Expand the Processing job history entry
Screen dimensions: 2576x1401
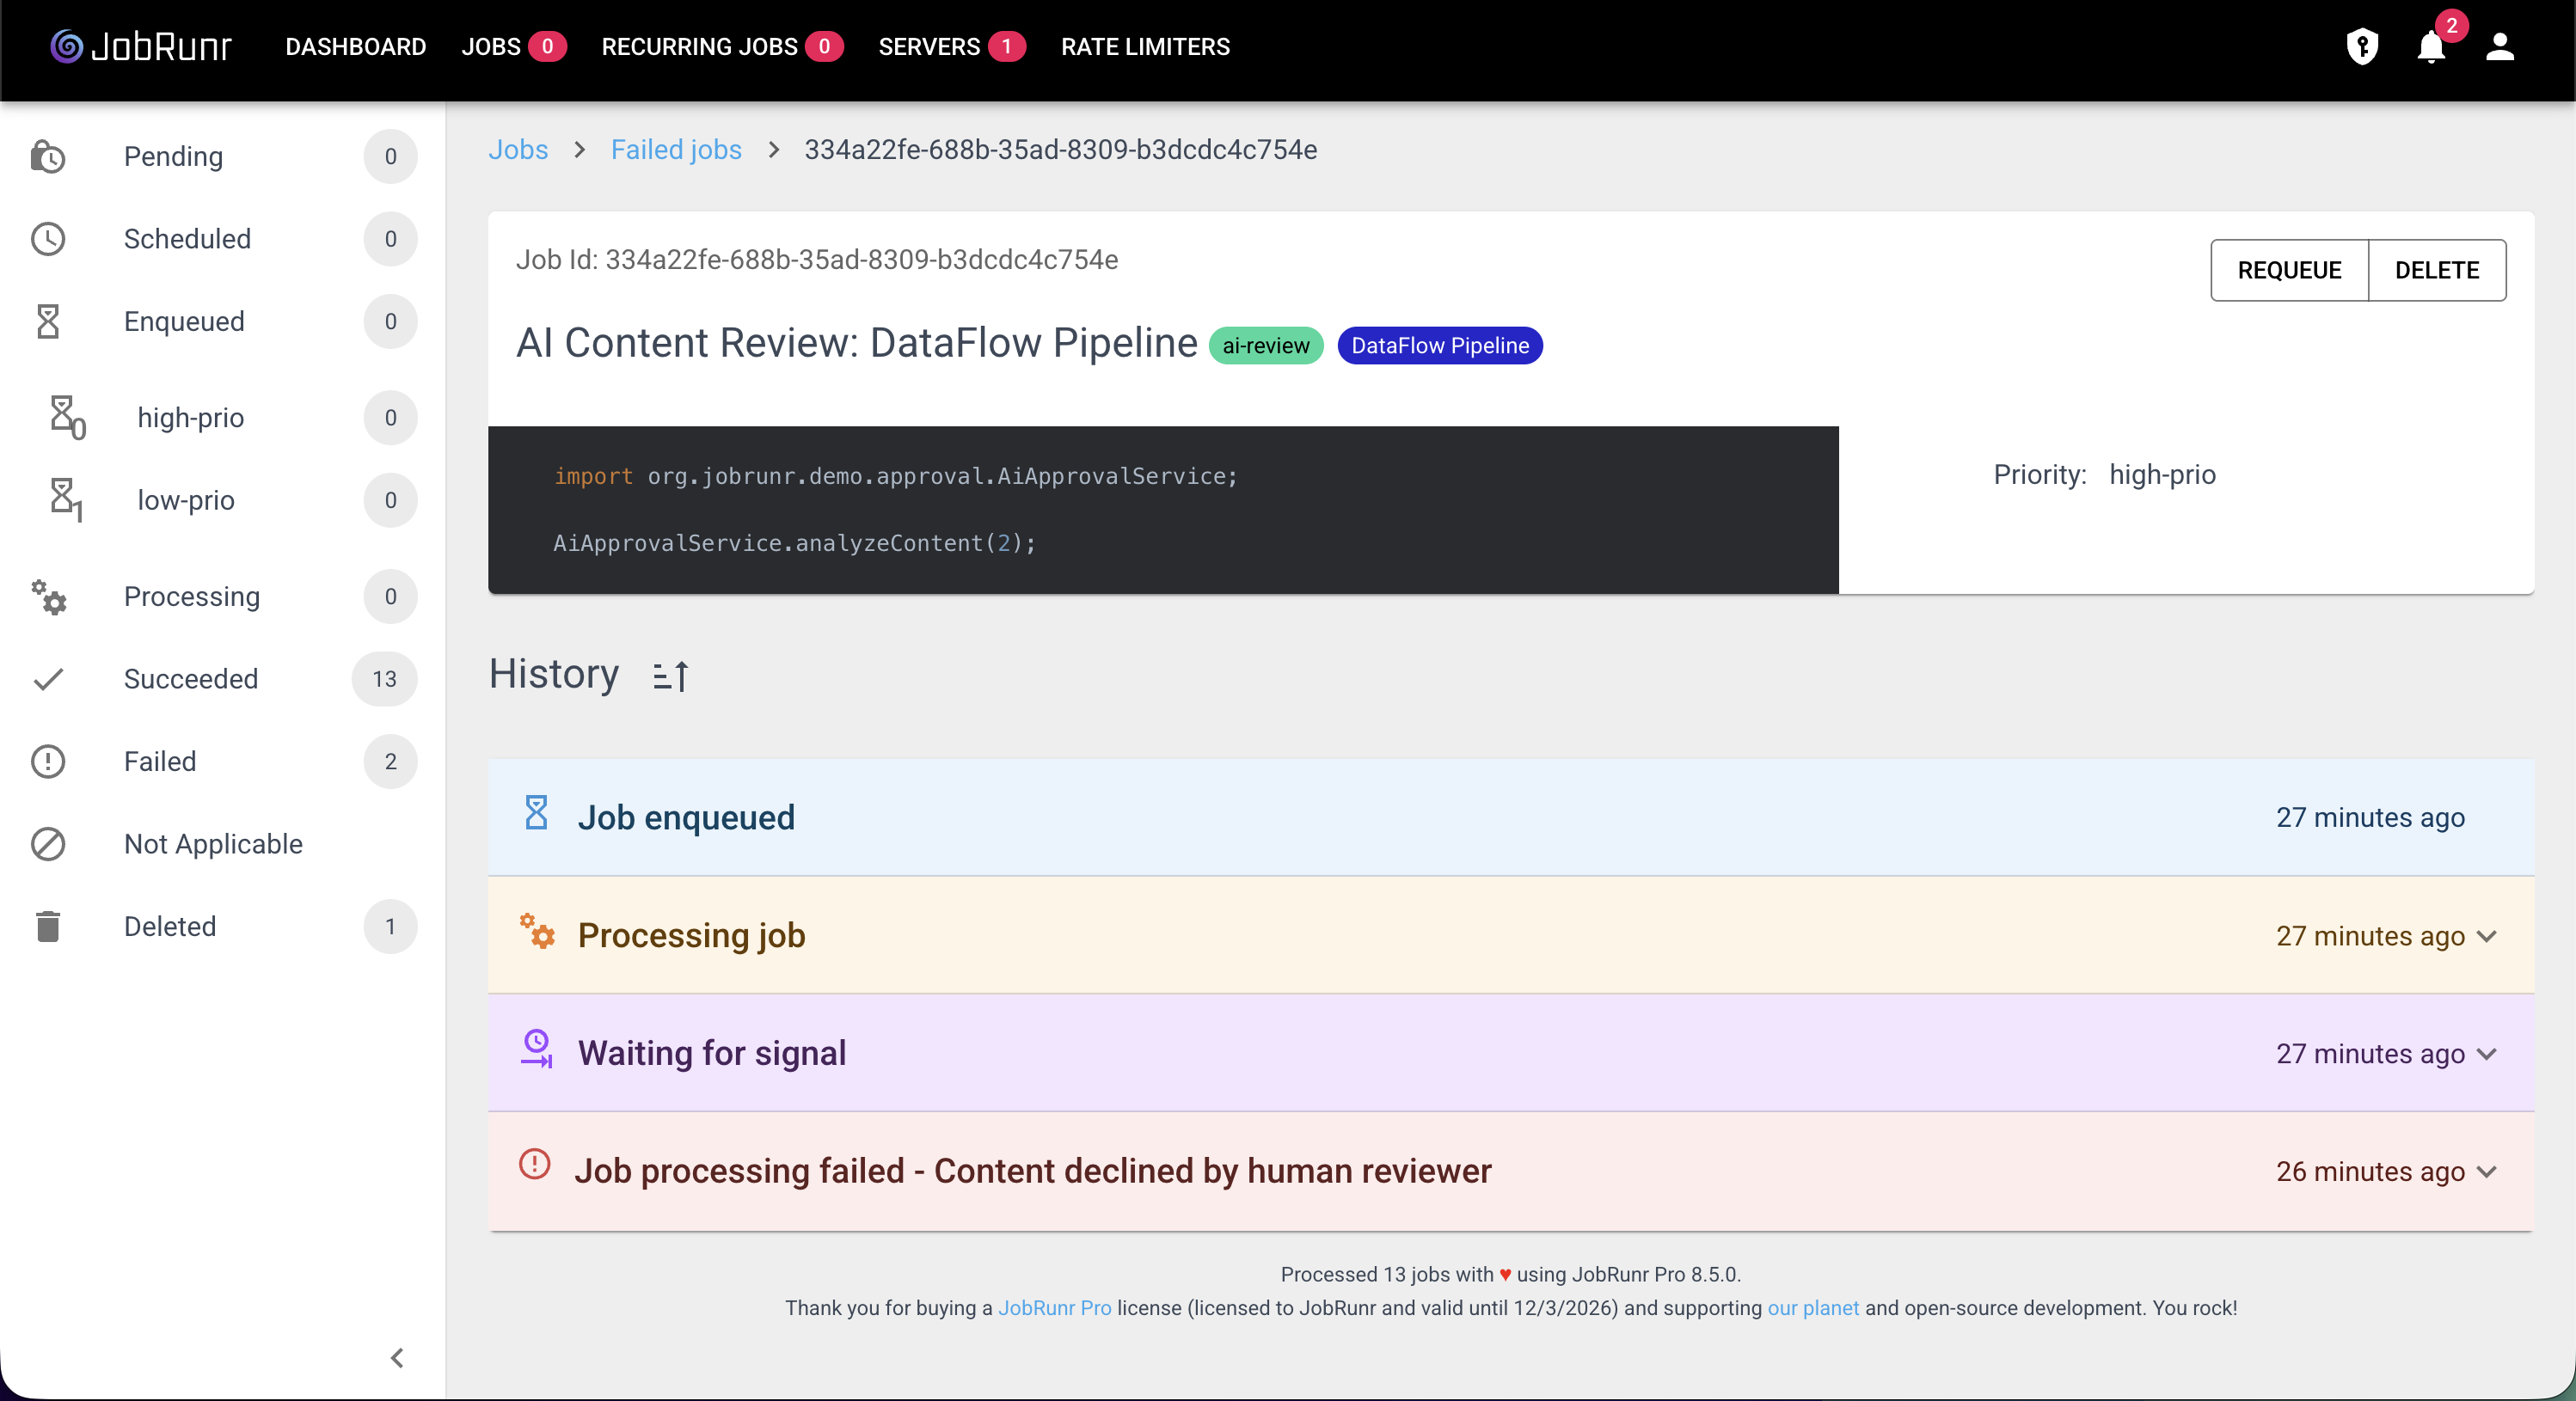(x=2487, y=936)
